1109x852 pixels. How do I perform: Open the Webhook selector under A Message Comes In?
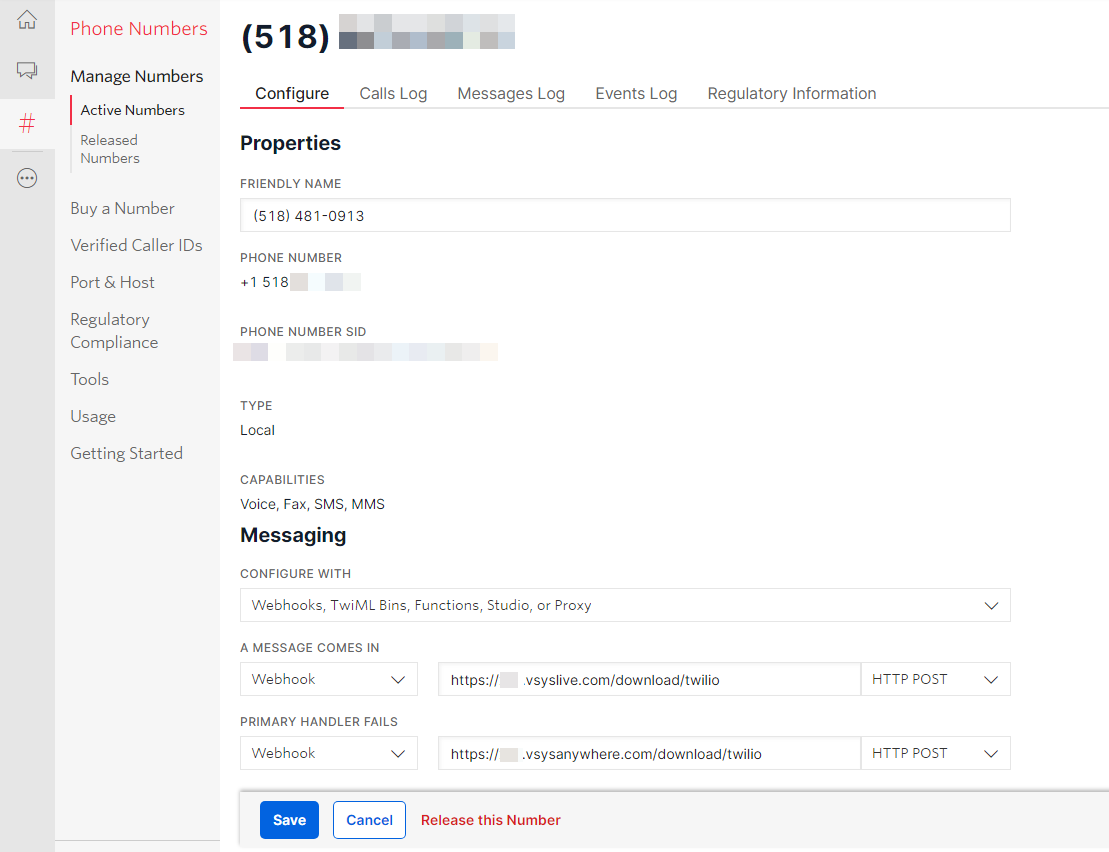328,679
